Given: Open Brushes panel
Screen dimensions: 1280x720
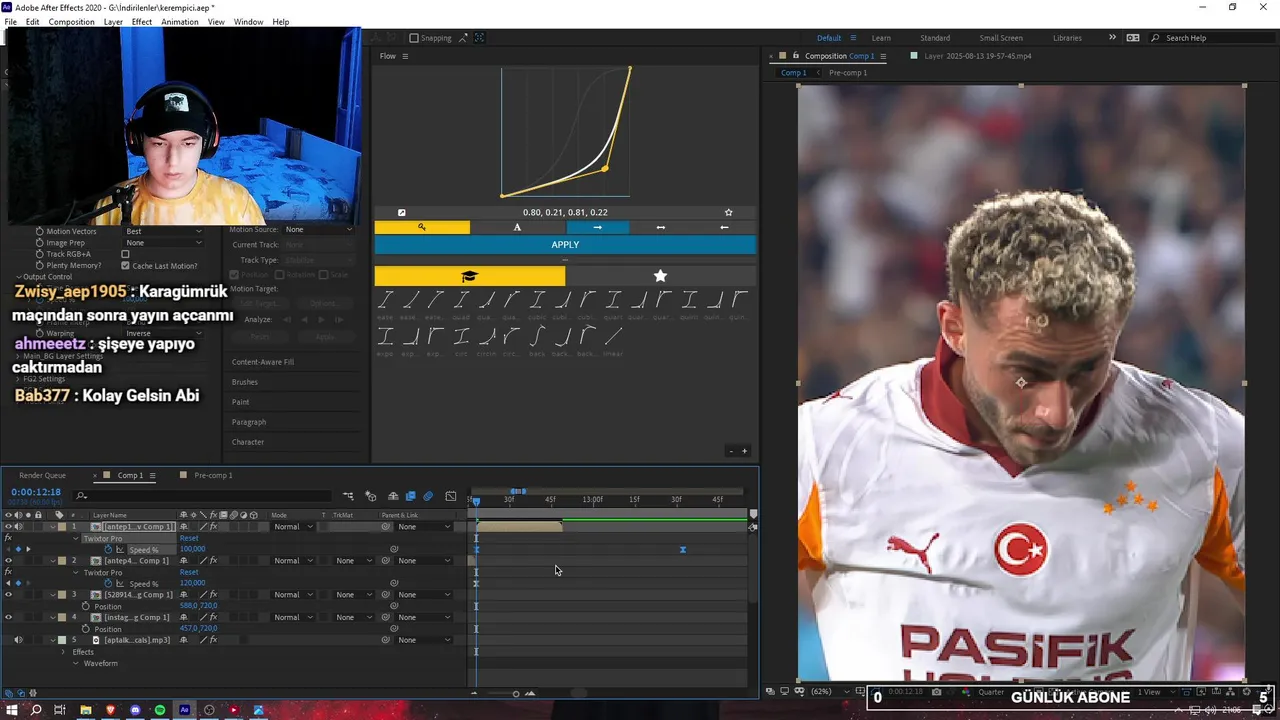Looking at the screenshot, I should click(x=245, y=382).
